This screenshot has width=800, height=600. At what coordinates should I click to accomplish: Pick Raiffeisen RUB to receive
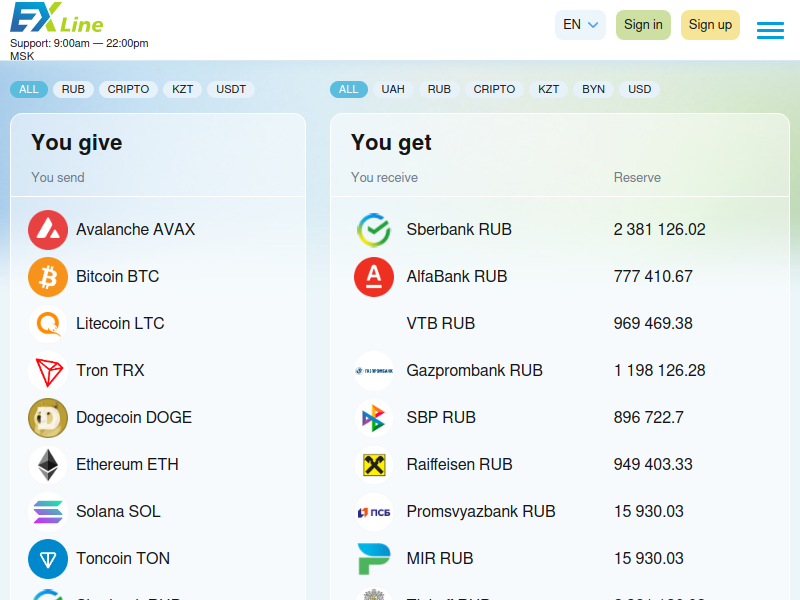click(560, 465)
